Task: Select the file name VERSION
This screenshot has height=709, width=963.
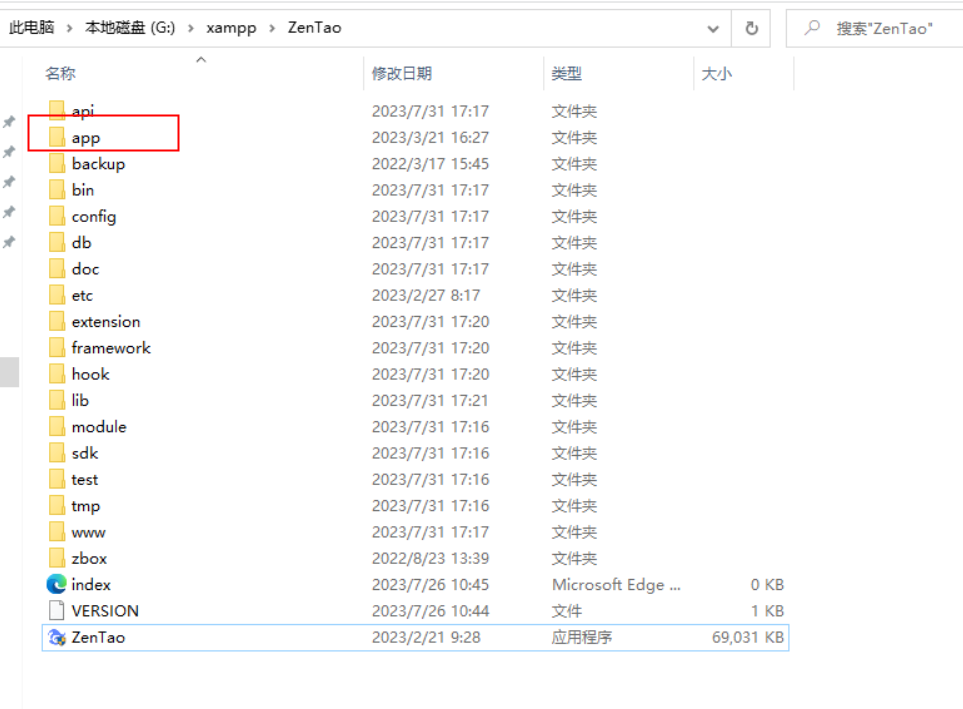Action: (105, 611)
